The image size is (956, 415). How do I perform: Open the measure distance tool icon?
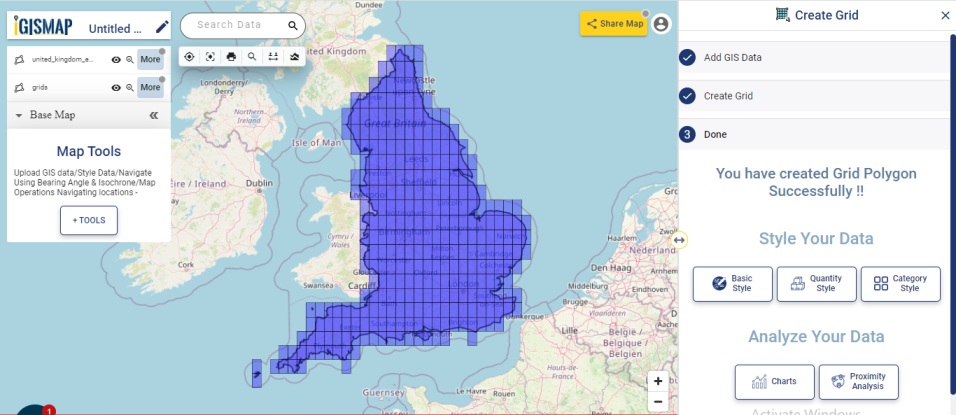[x=273, y=57]
